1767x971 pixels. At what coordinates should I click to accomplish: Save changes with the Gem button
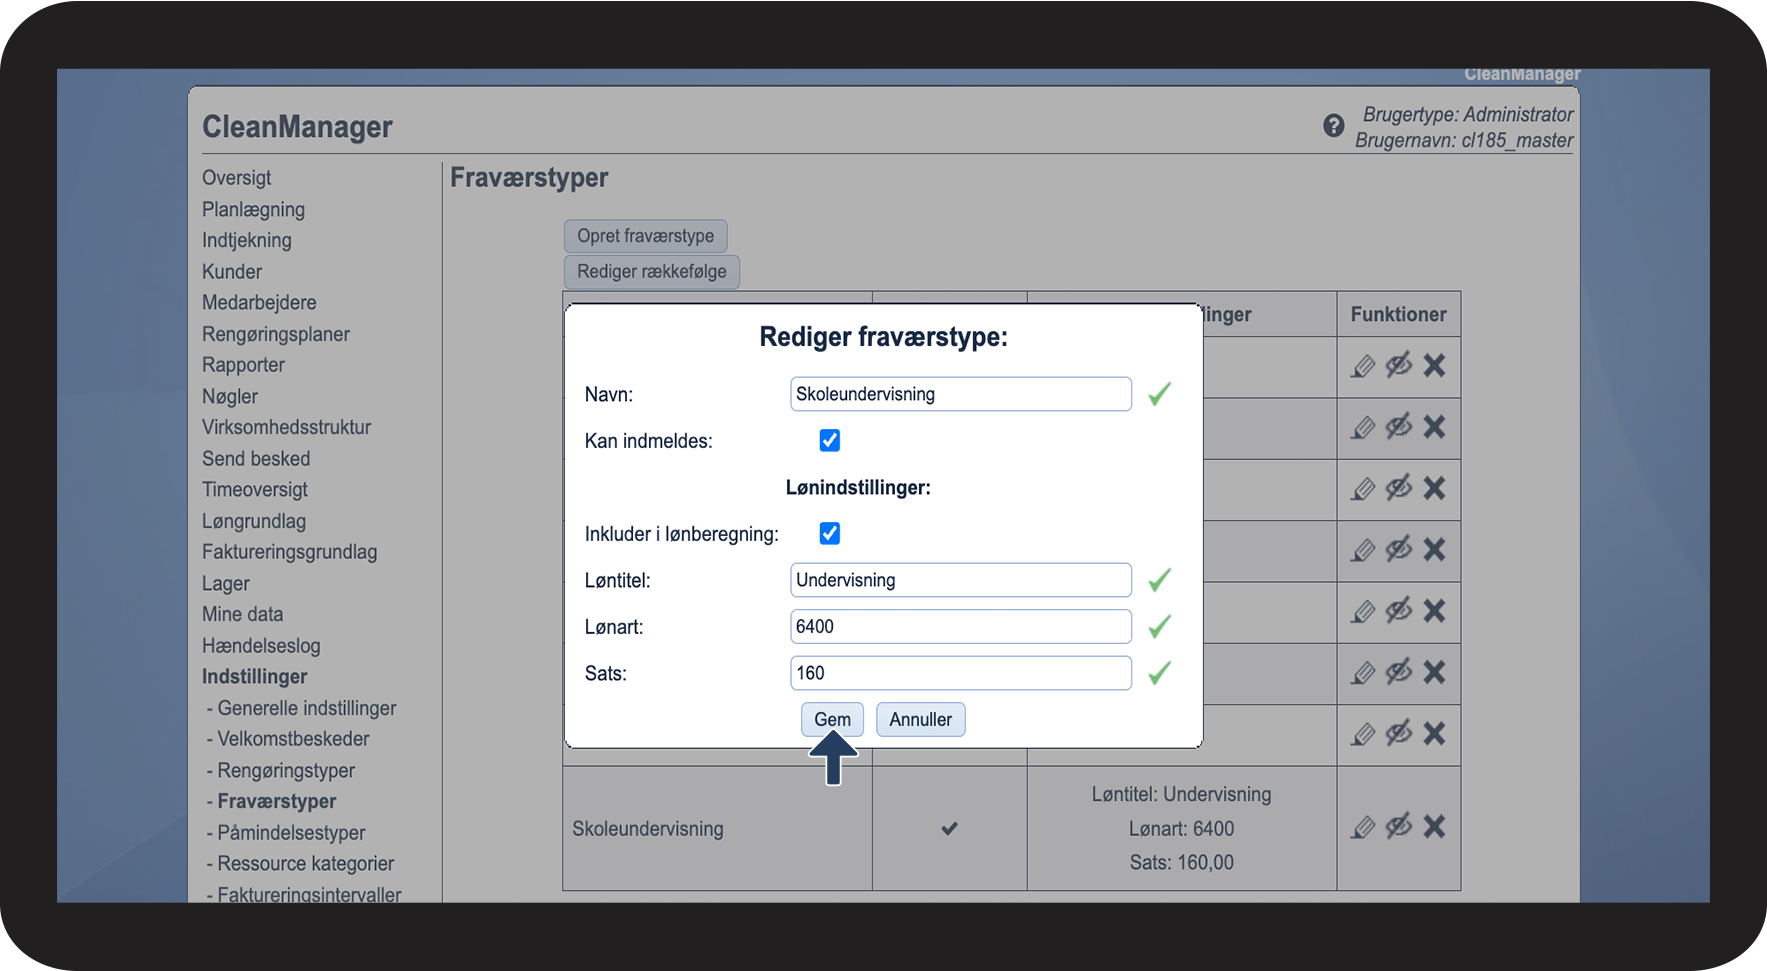coord(832,720)
